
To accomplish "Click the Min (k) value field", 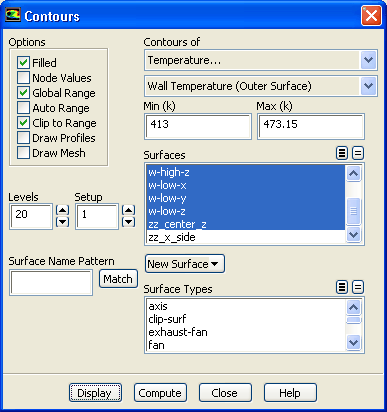I will (198, 126).
